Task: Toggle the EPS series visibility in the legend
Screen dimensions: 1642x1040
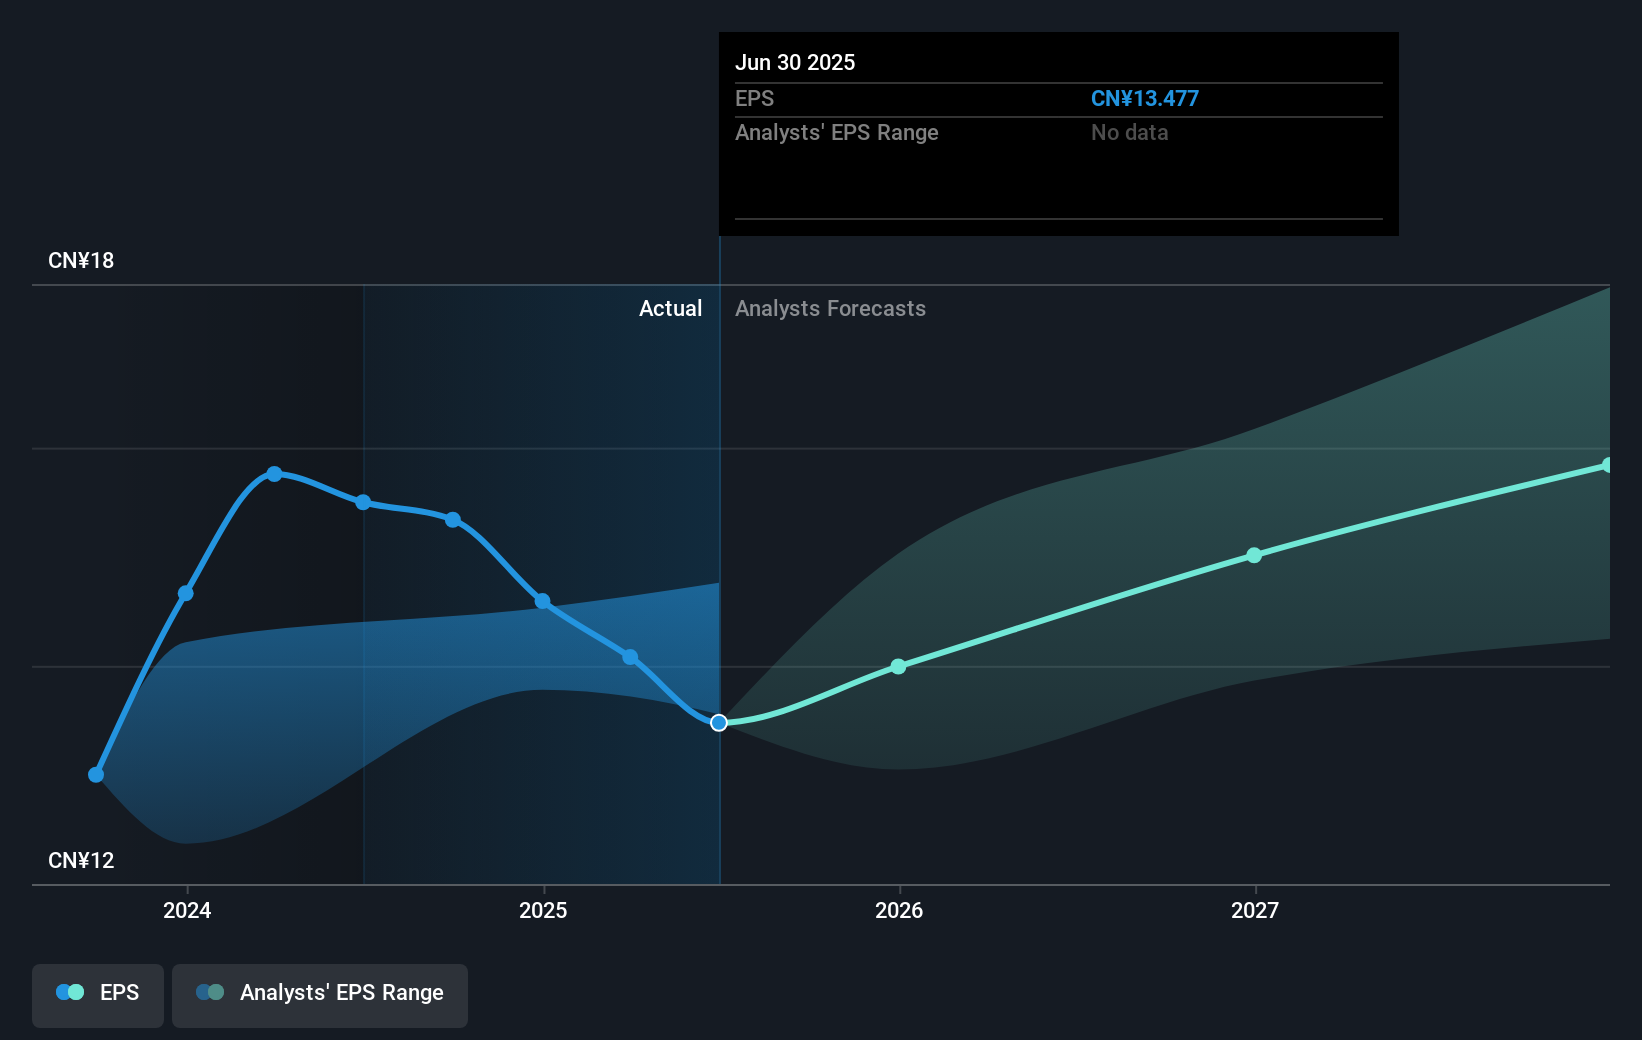Action: [97, 995]
